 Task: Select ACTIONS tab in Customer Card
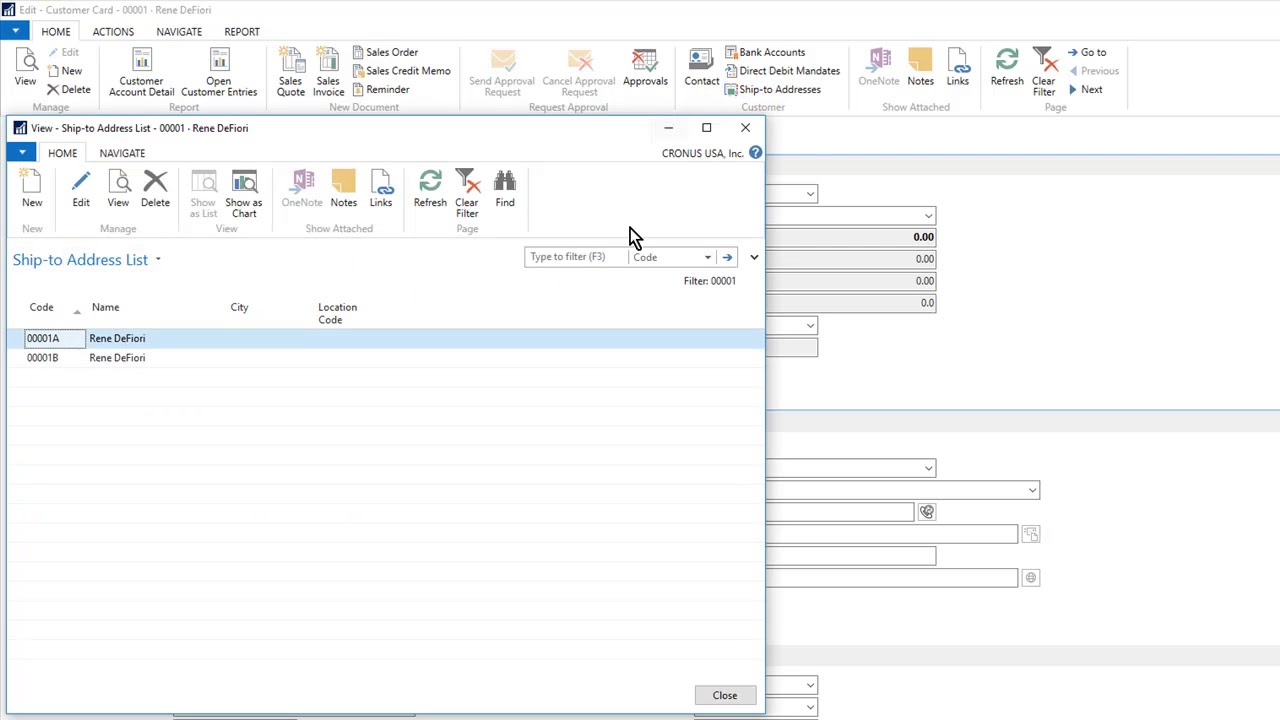(113, 31)
